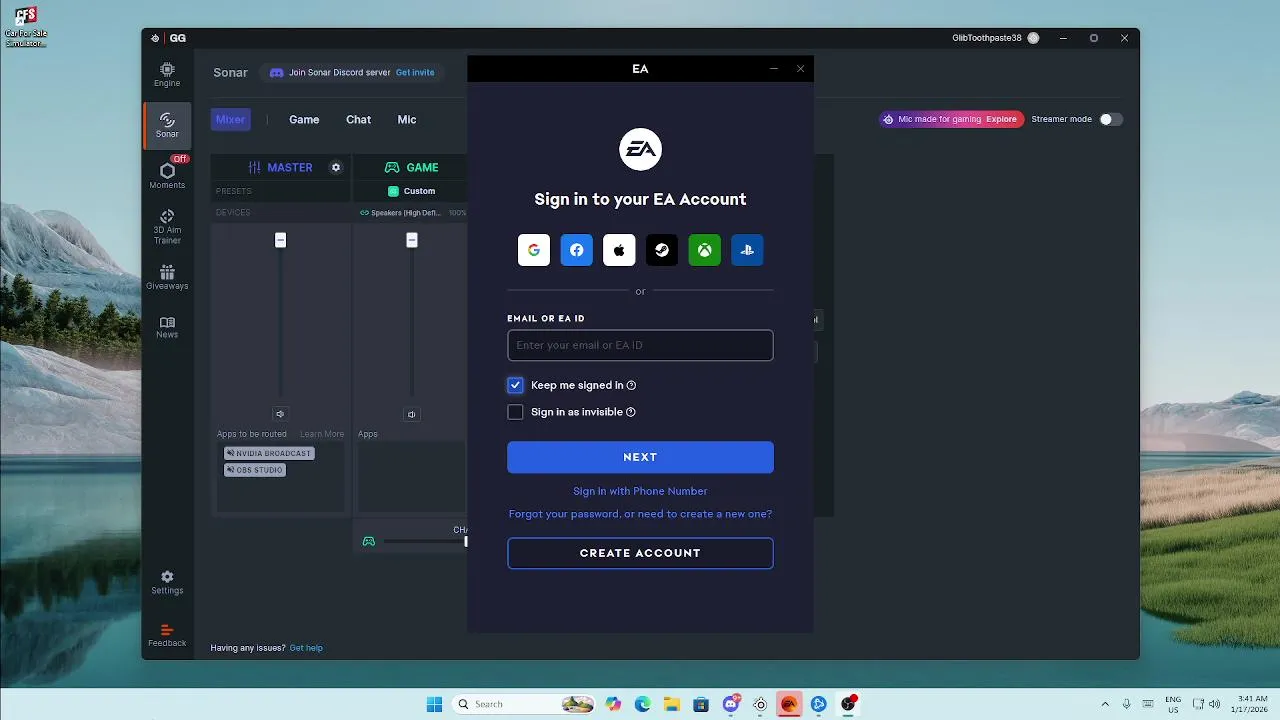Click Get invite Discord link
The width and height of the screenshot is (1280, 720).
[x=415, y=73]
